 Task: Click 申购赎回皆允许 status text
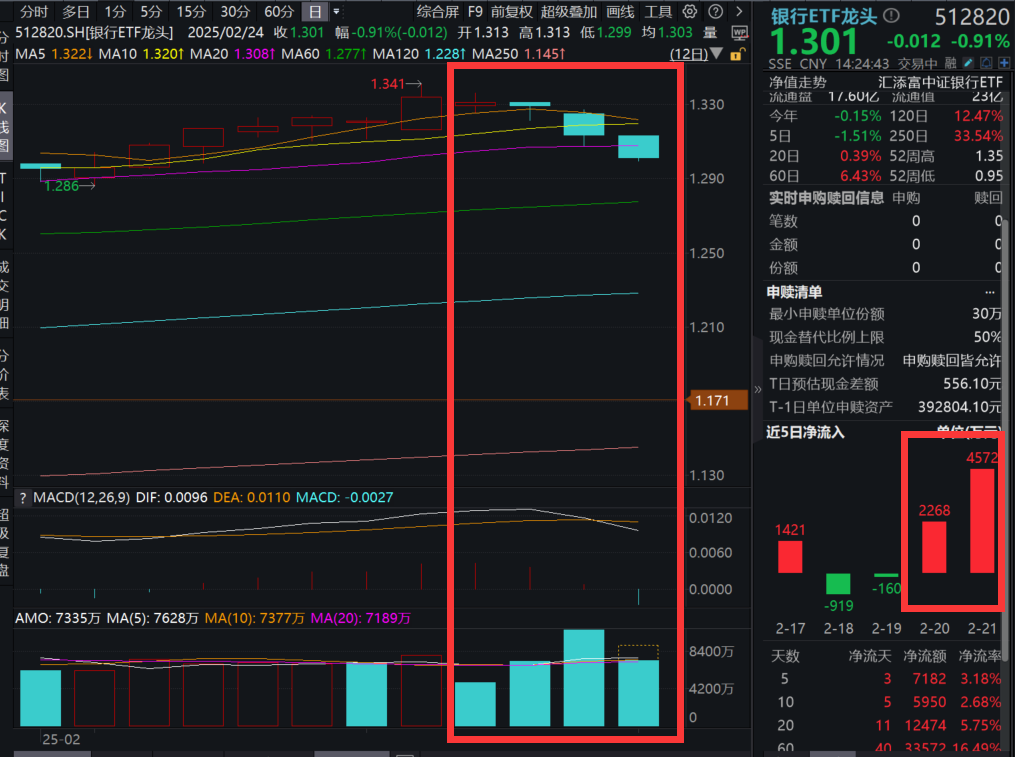point(952,361)
